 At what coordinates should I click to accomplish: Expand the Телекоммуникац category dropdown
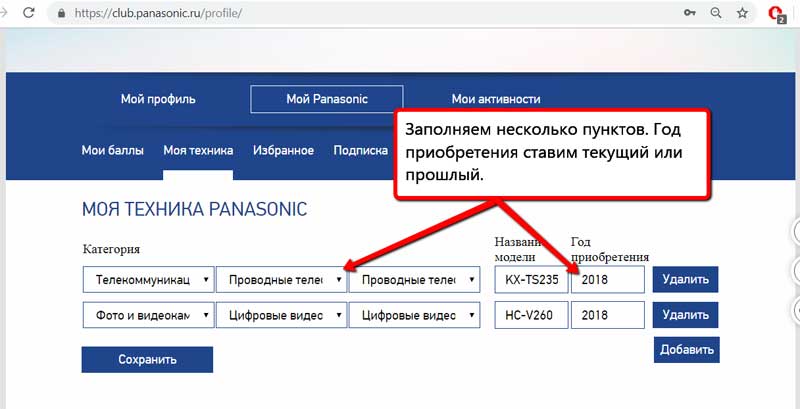pos(148,279)
